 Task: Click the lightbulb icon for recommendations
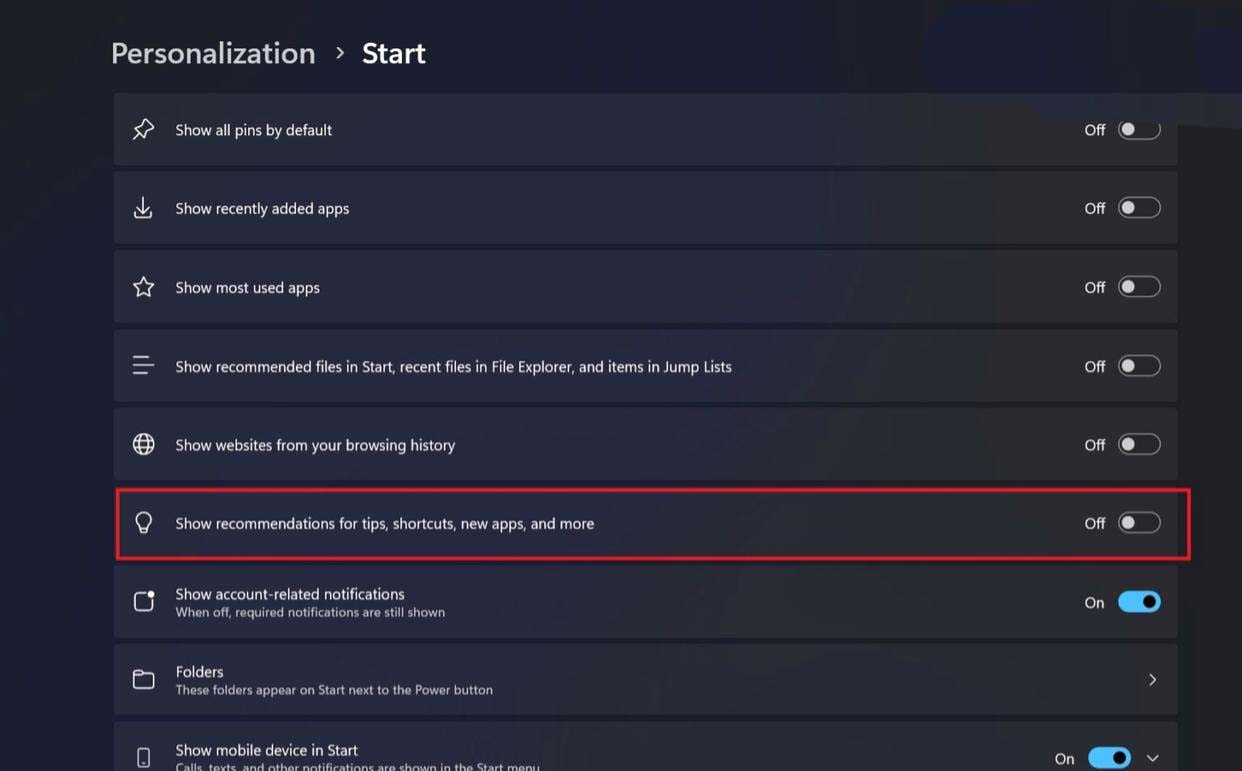144,523
